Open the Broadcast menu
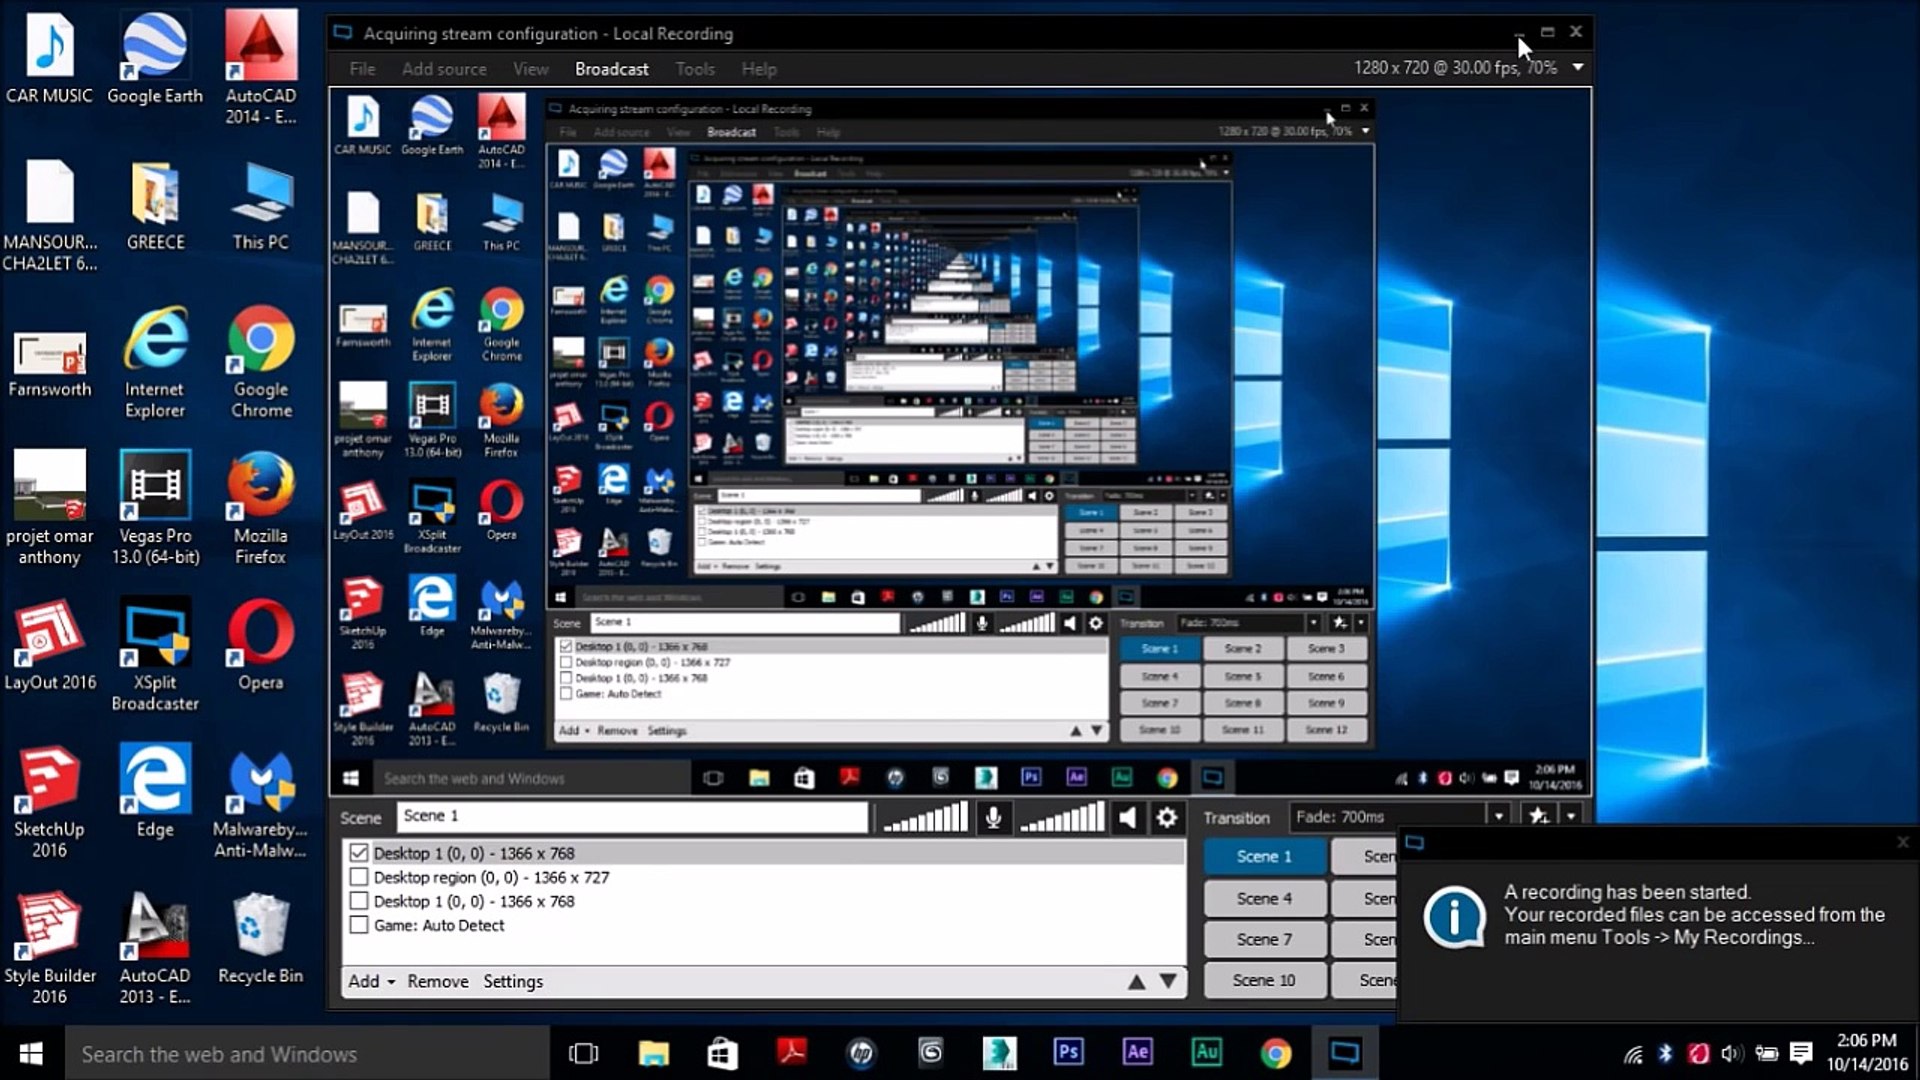Screen dimensions: 1920x1080 point(611,69)
